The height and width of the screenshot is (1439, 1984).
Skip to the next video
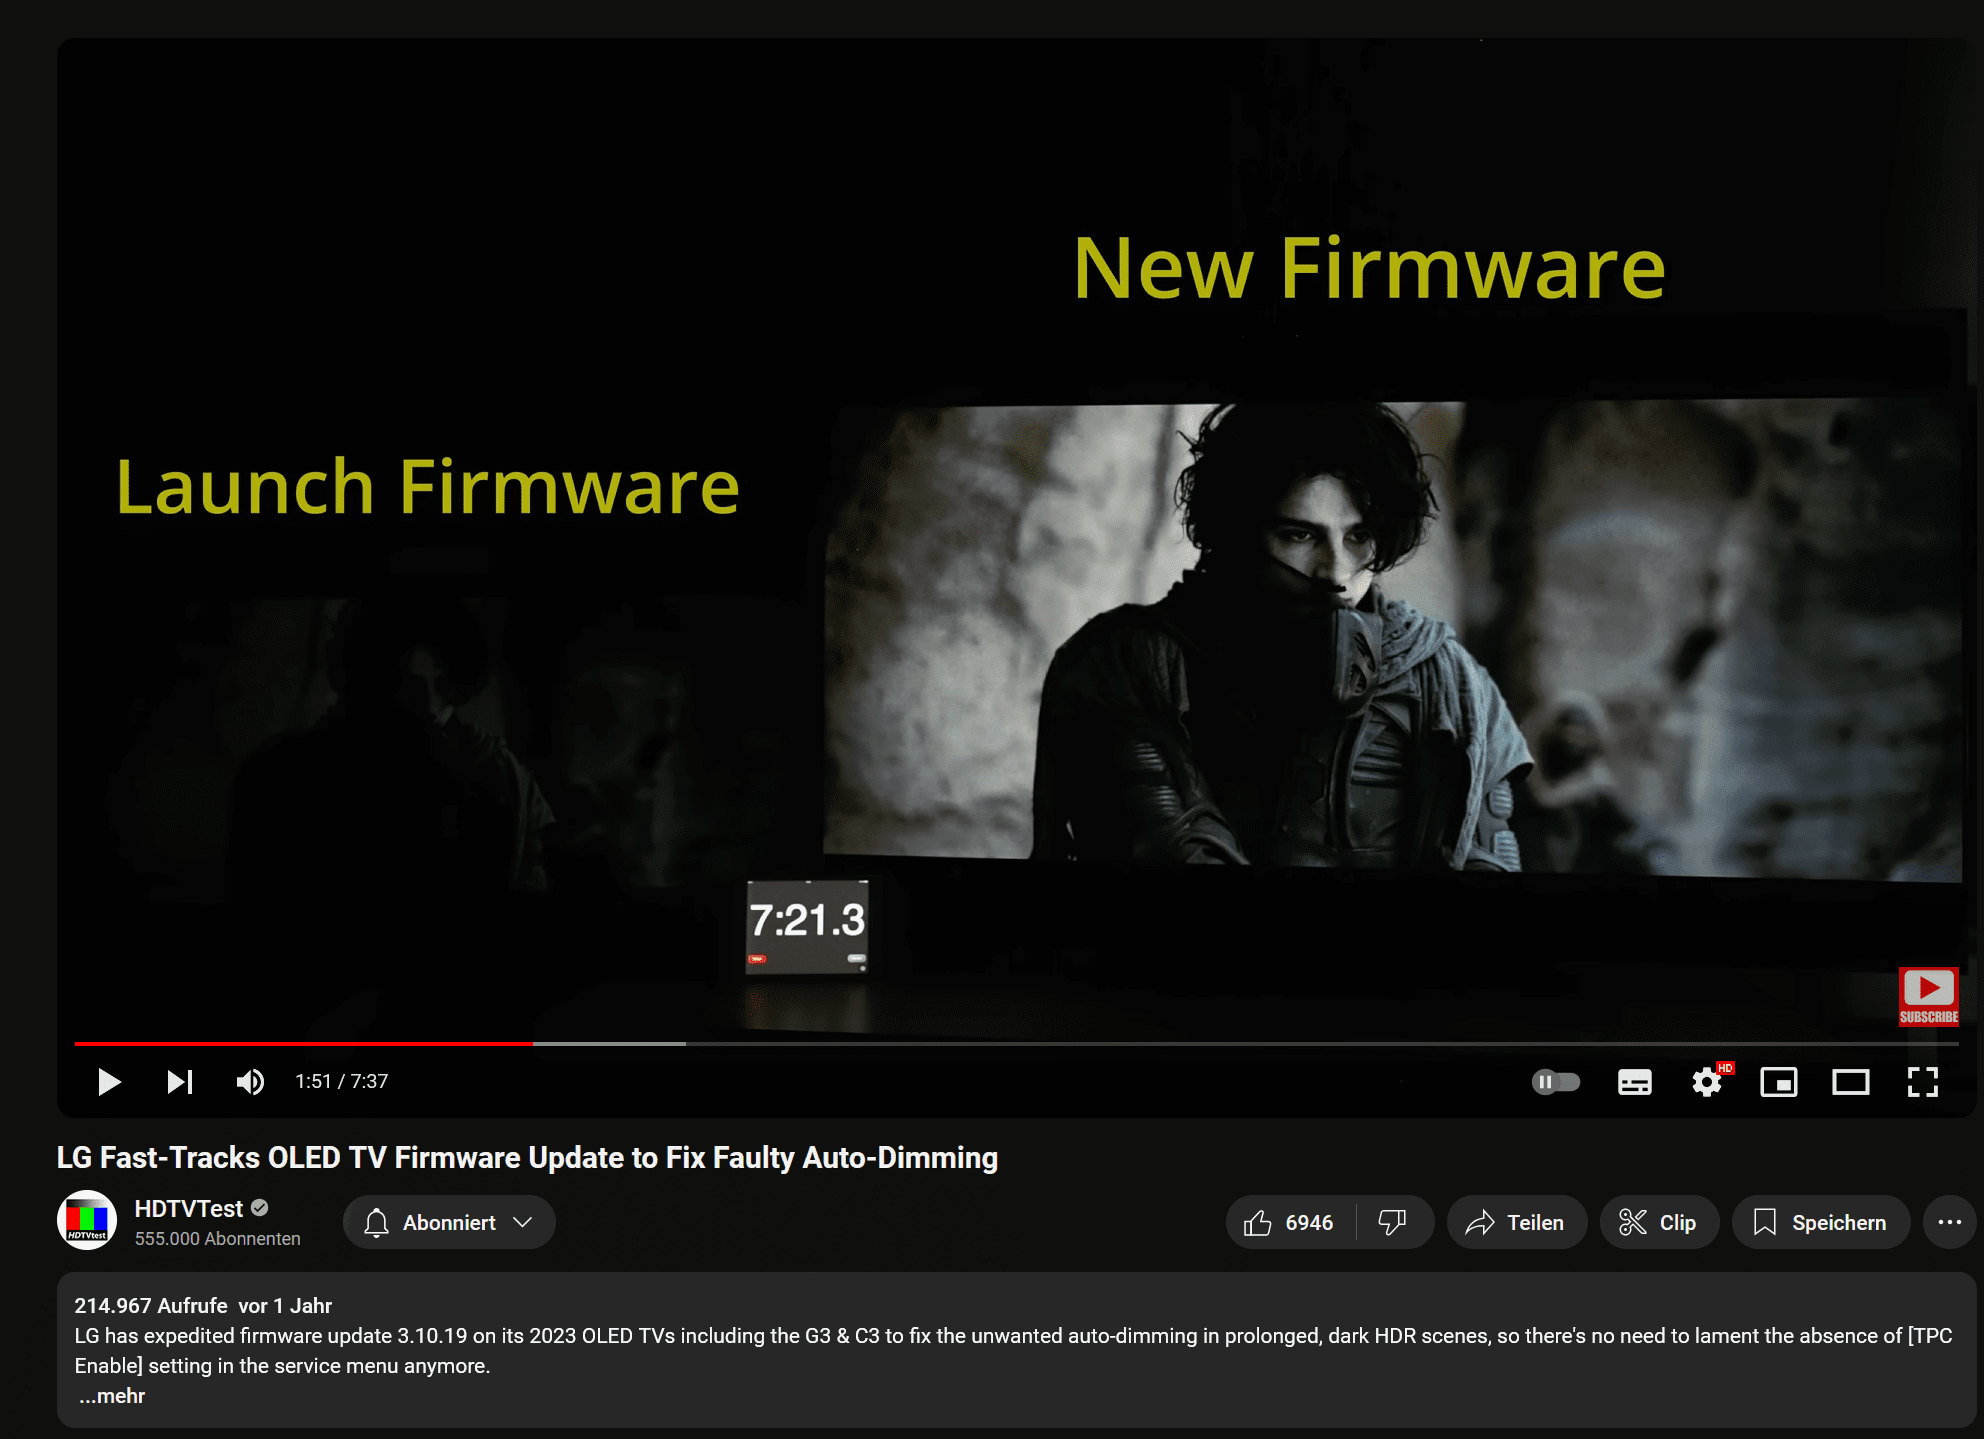[180, 1082]
